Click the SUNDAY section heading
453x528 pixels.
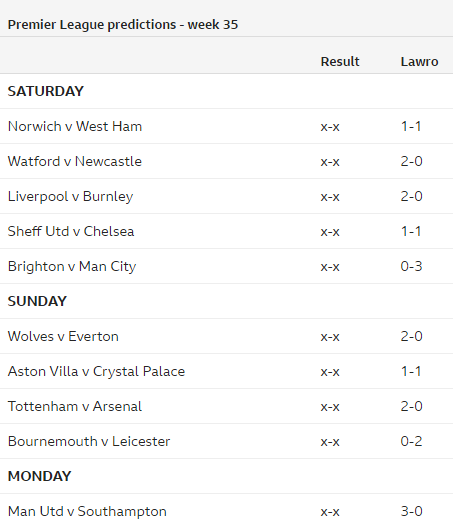(37, 301)
